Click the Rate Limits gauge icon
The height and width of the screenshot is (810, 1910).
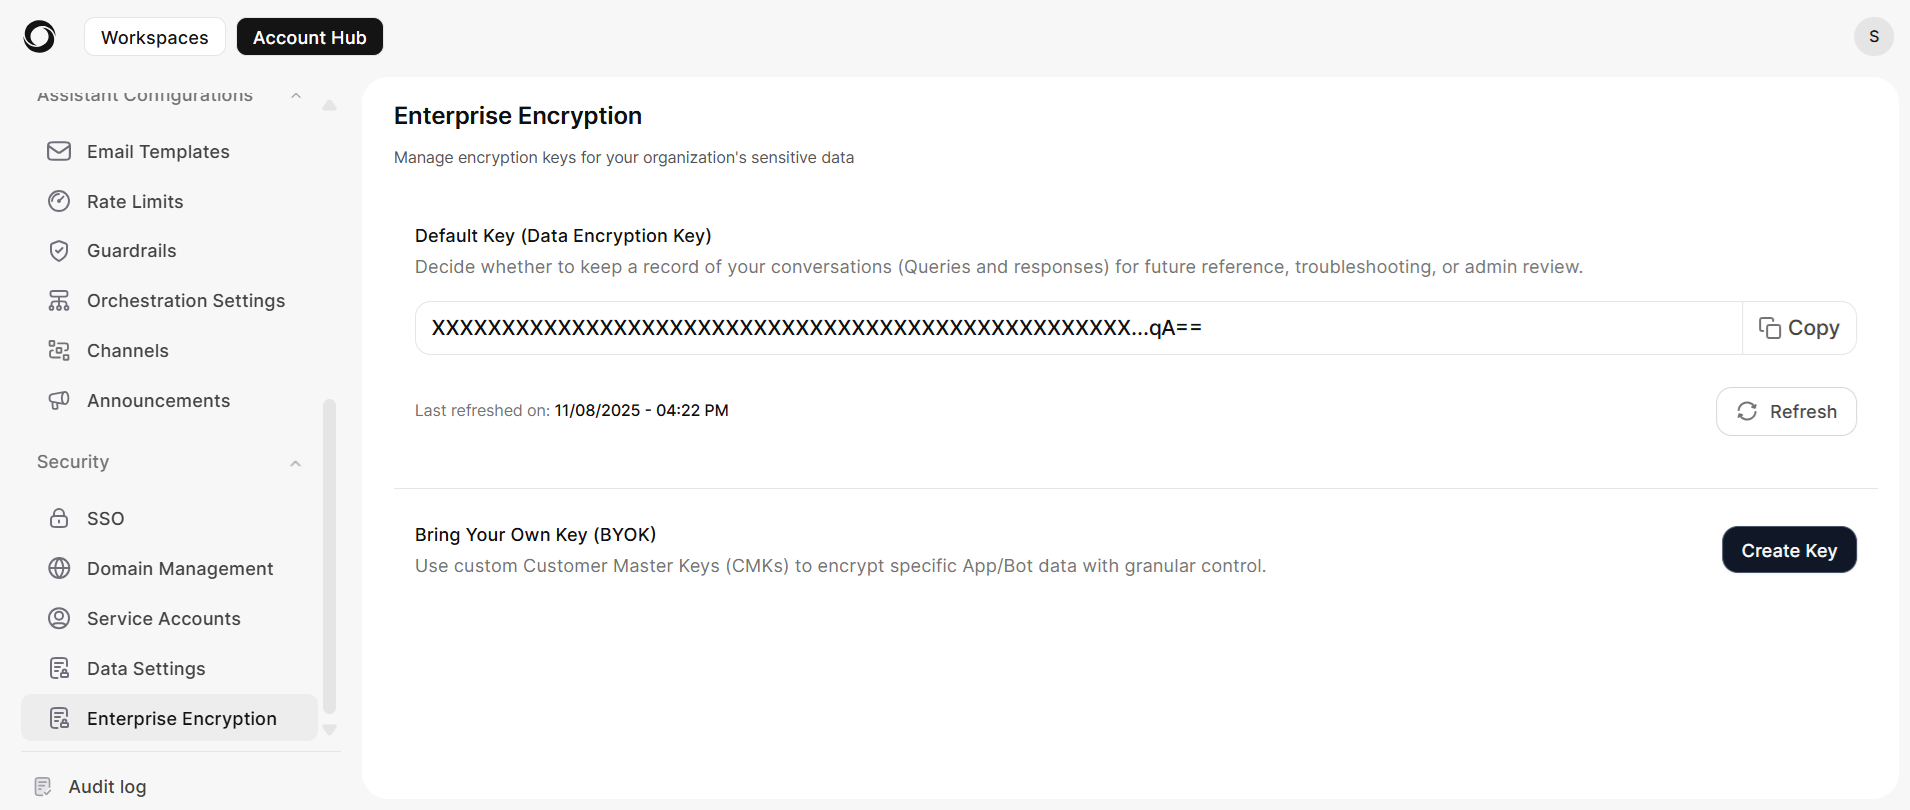pos(59,201)
